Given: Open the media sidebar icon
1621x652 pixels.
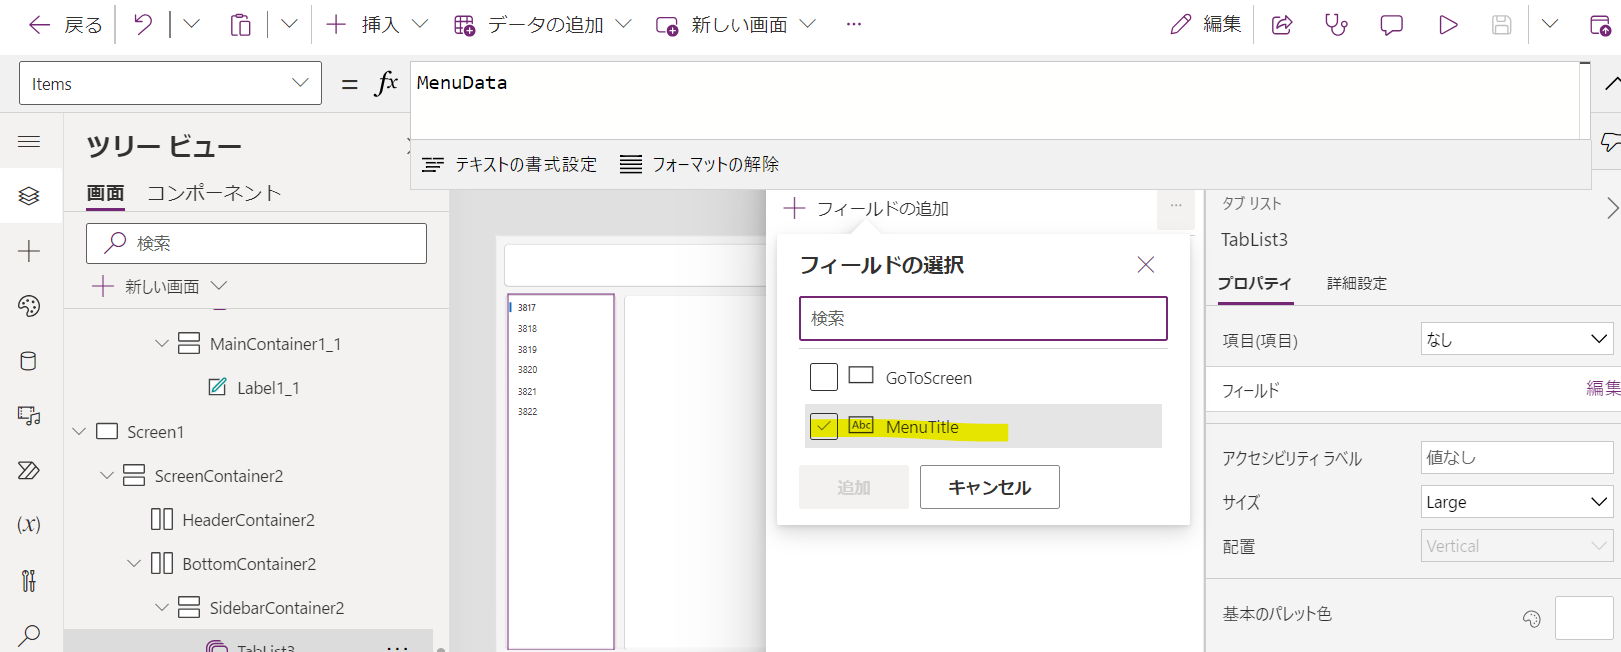Looking at the screenshot, I should point(29,416).
